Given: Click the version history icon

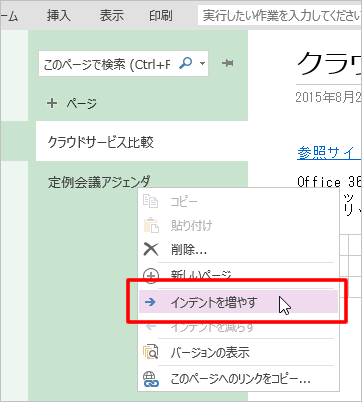Looking at the screenshot, I should [151, 352].
